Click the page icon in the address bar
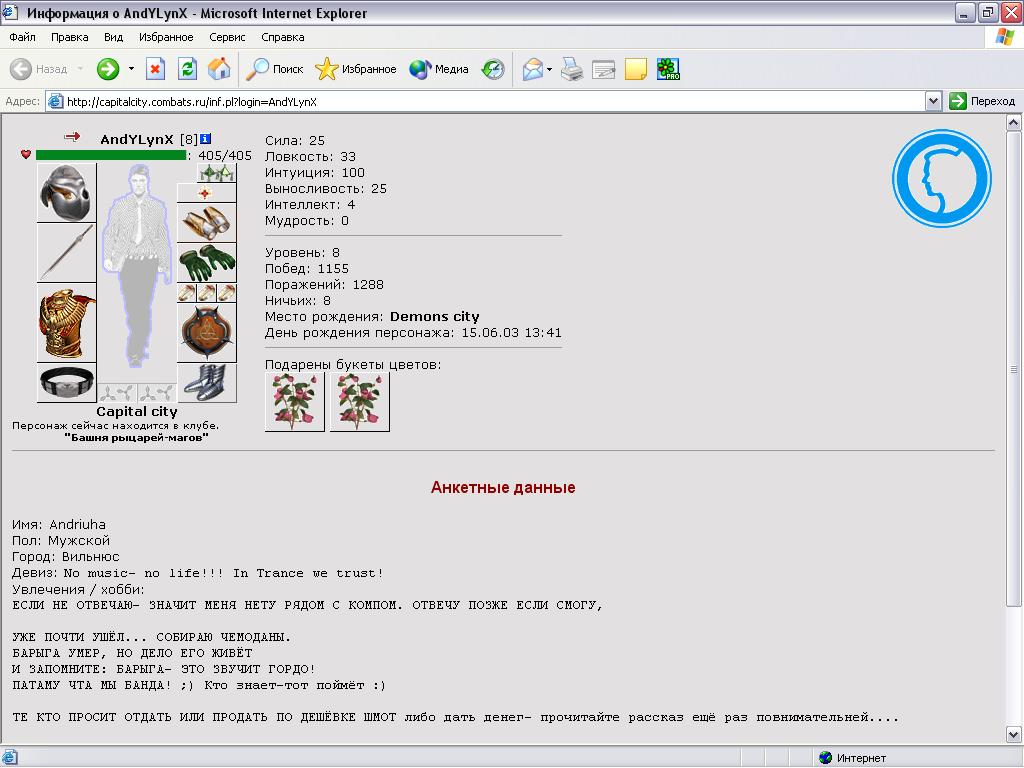This screenshot has width=1024, height=768. (x=56, y=101)
